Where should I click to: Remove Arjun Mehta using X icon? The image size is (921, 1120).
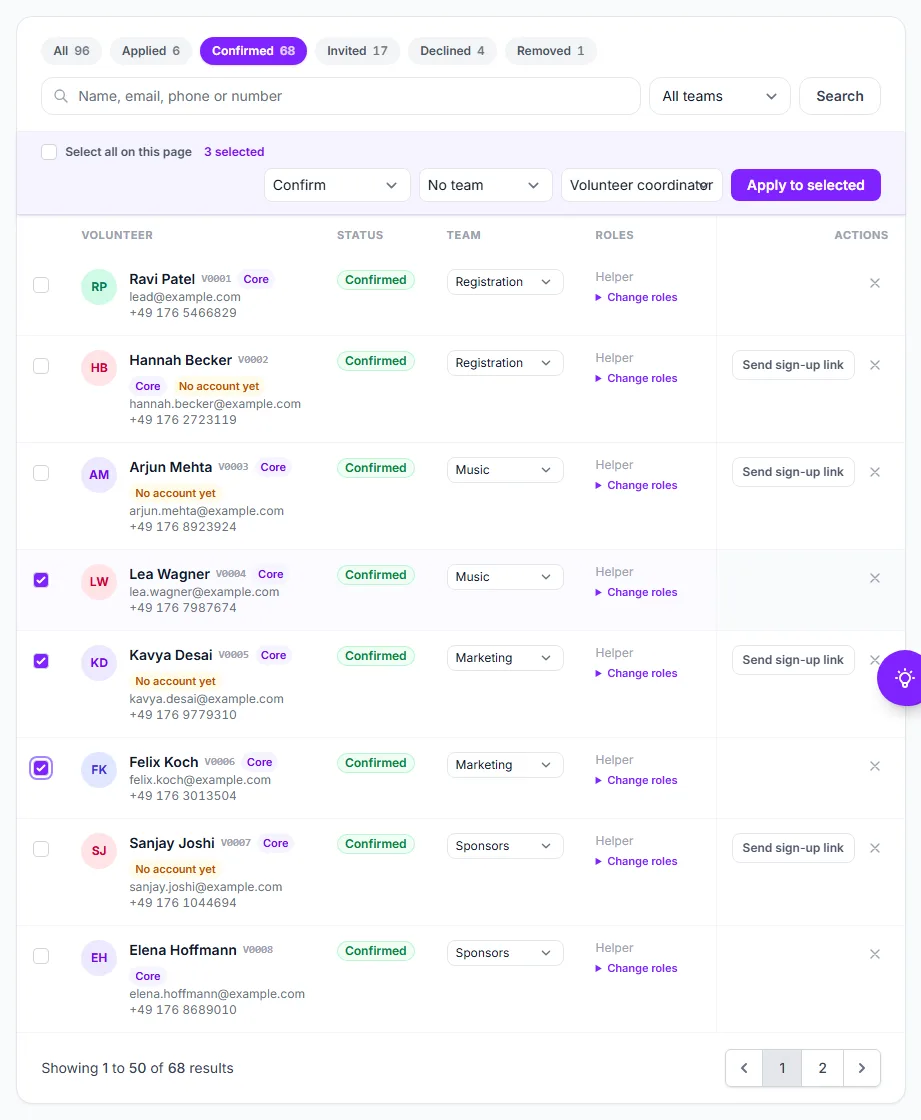coord(875,472)
